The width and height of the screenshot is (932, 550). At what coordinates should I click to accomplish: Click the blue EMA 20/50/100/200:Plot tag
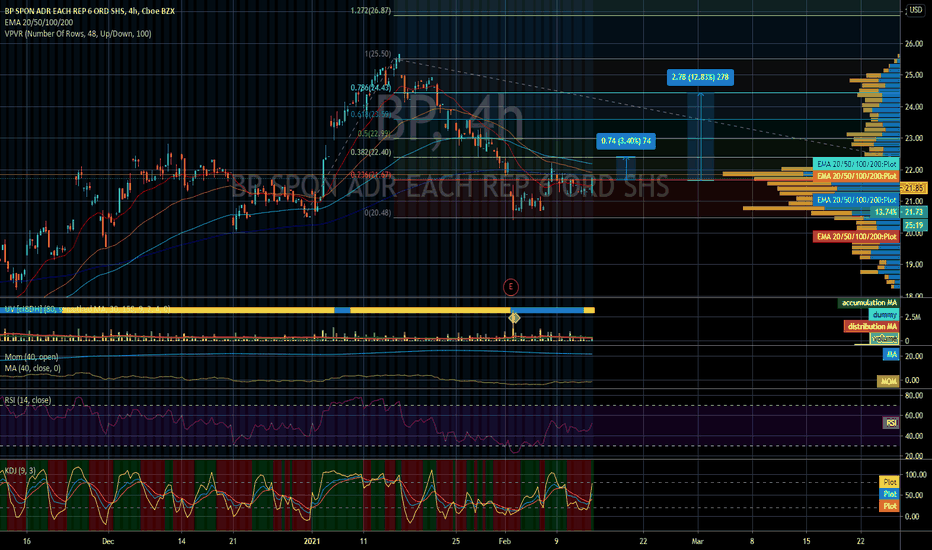click(856, 200)
